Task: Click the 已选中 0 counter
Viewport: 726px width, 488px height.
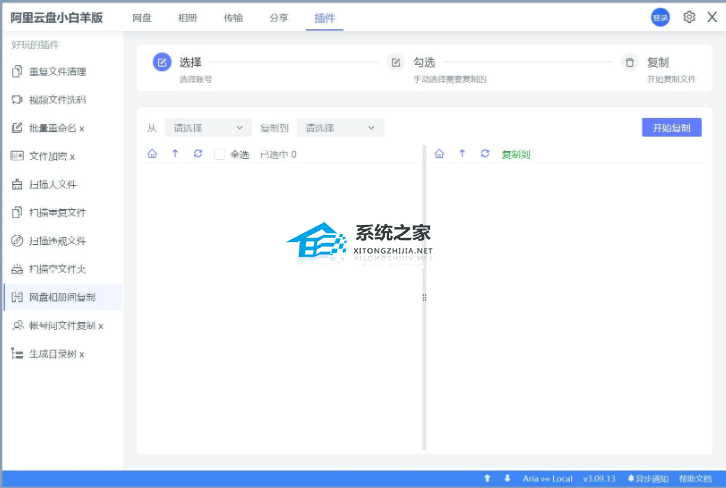Action: 278,155
